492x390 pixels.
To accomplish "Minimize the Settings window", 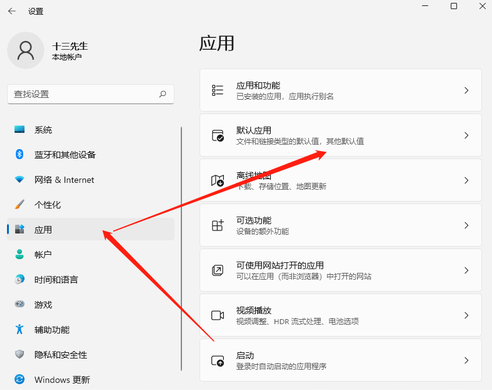I will pos(425,6).
